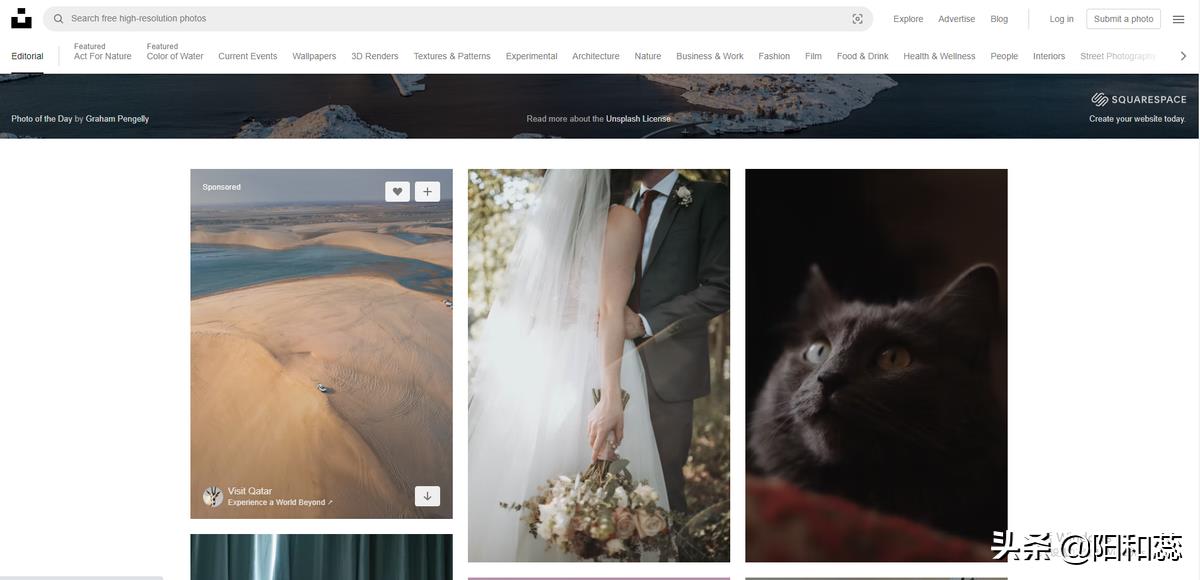Click the Log in link
The height and width of the screenshot is (580, 1200).
click(1061, 19)
